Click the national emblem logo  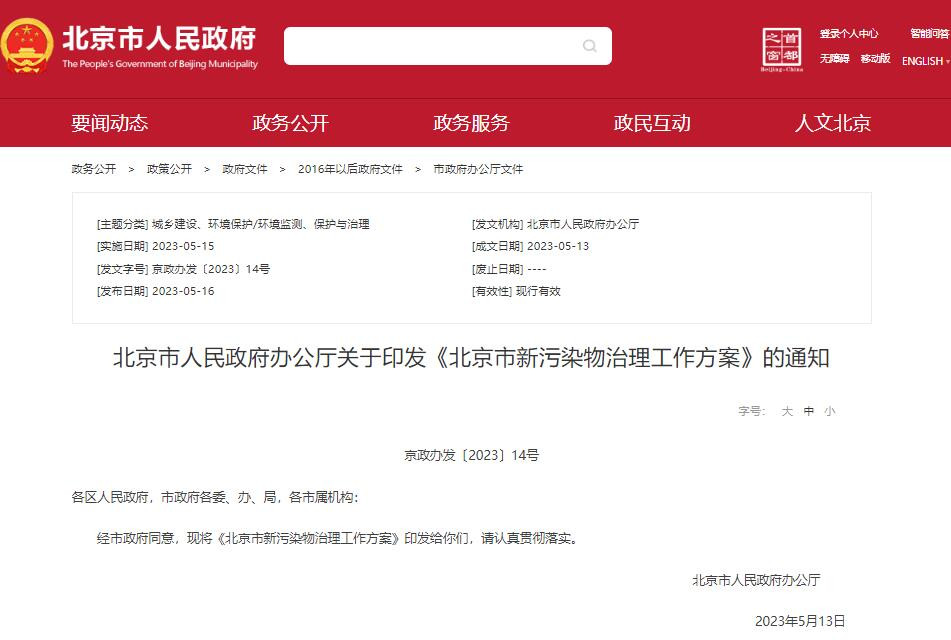(x=26, y=46)
